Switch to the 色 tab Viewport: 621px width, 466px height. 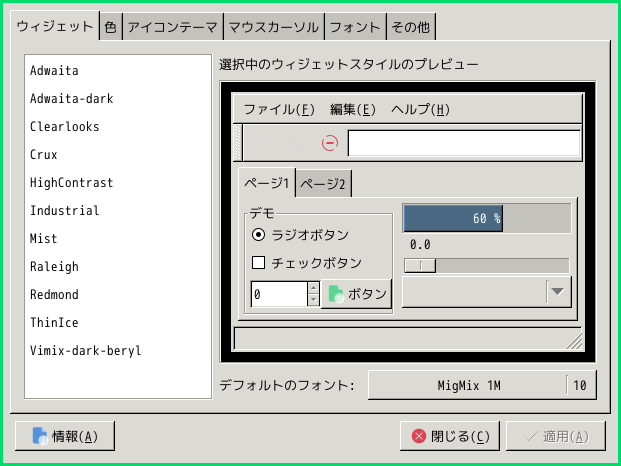[110, 27]
